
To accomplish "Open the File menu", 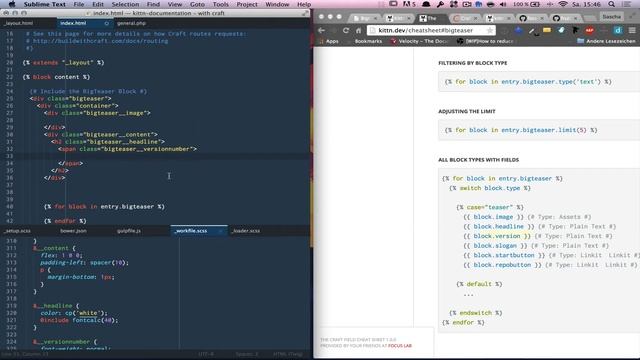I will [79, 4].
